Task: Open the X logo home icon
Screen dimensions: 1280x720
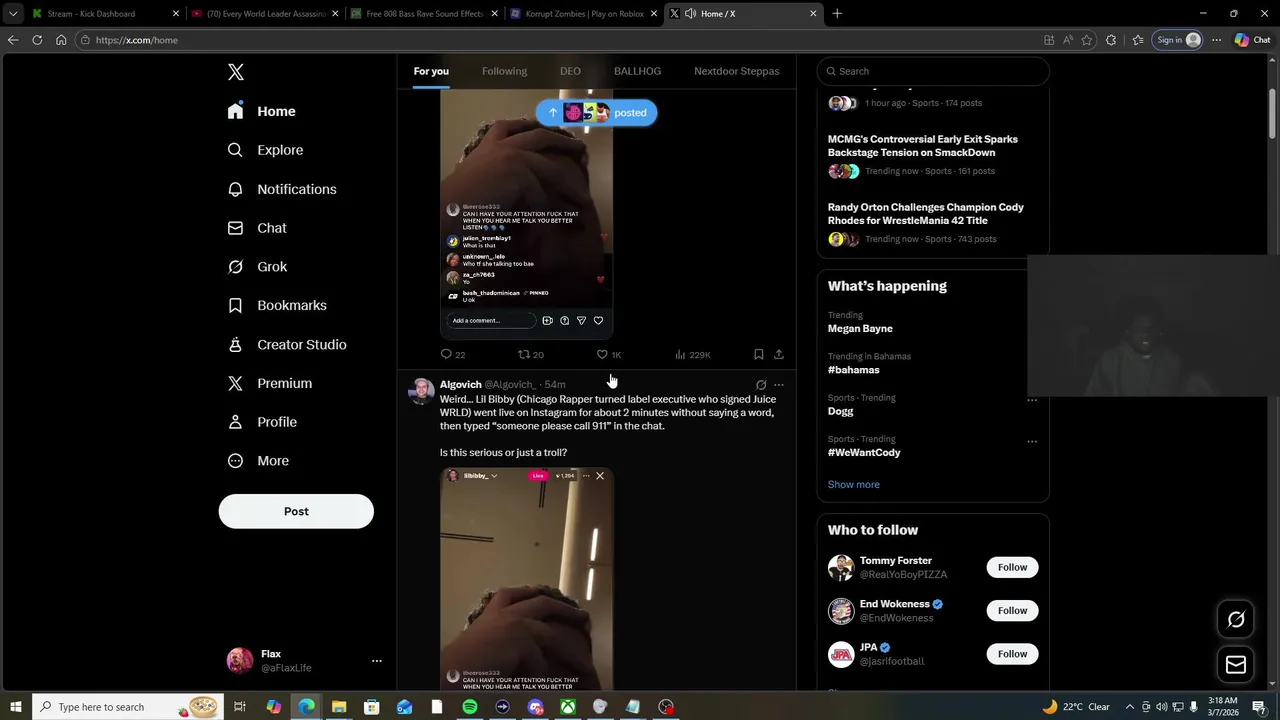Action: (235, 72)
